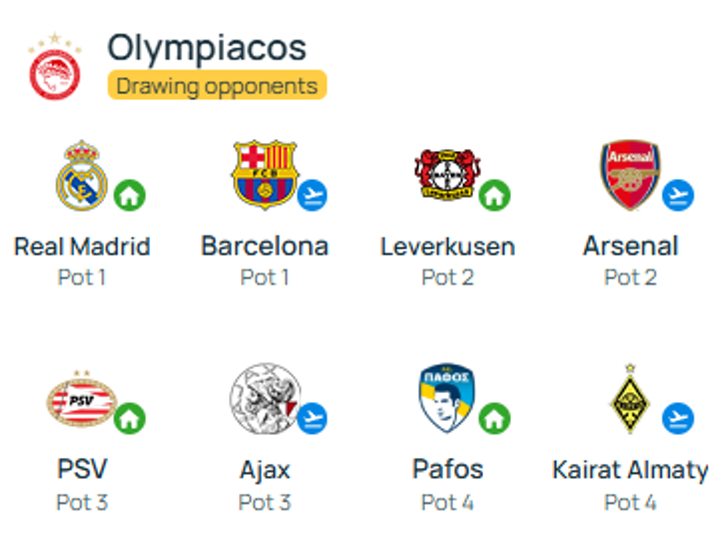The width and height of the screenshot is (720, 558).
Task: Click the Pafos club crest
Action: pyautogui.click(x=446, y=399)
